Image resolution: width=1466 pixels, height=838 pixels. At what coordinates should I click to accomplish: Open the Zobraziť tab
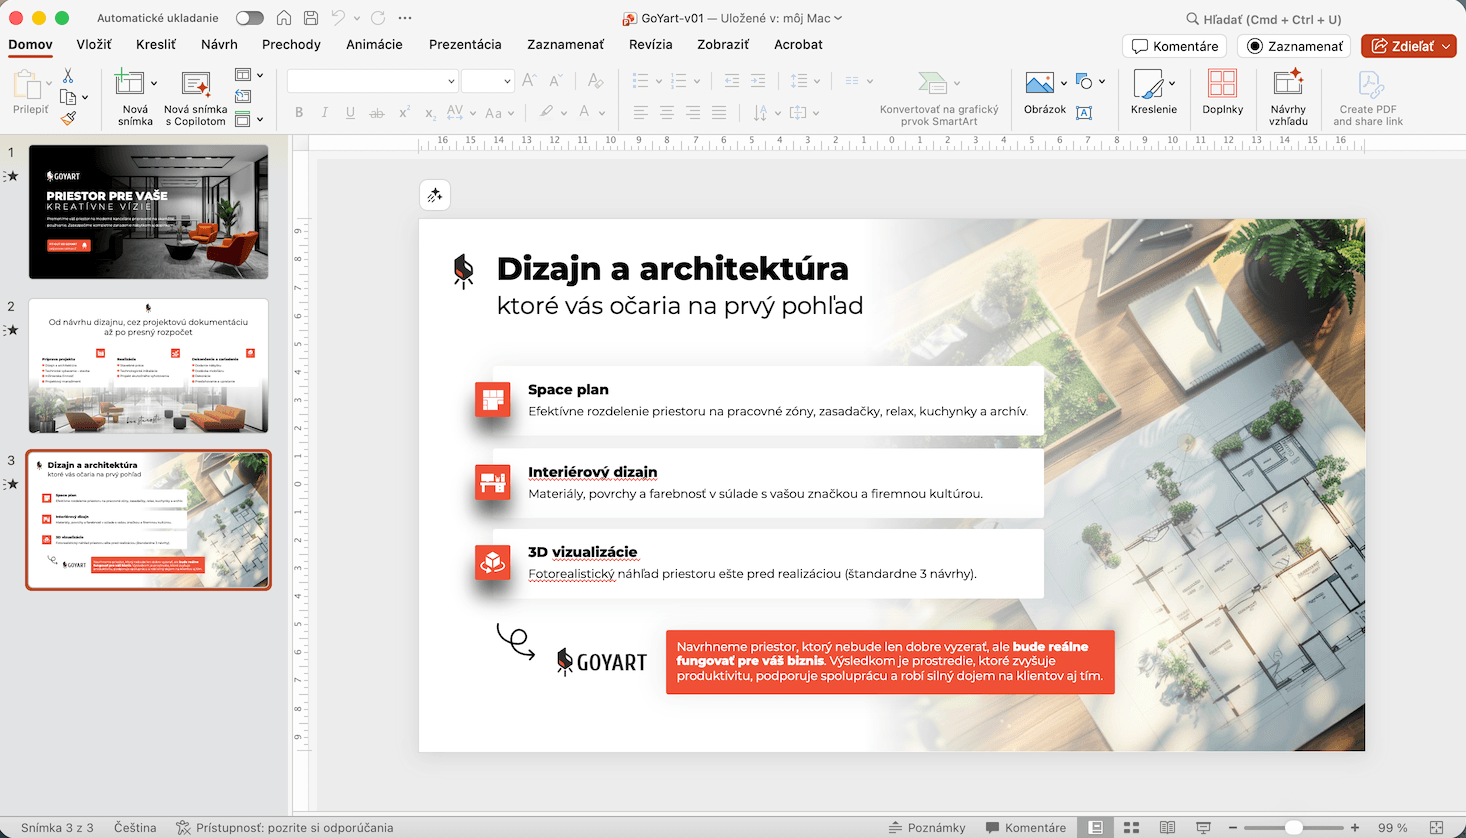pyautogui.click(x=723, y=44)
